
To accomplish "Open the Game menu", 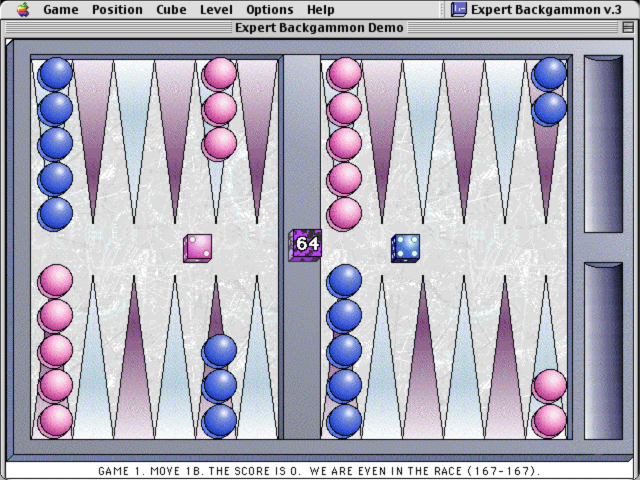I will pos(61,9).
